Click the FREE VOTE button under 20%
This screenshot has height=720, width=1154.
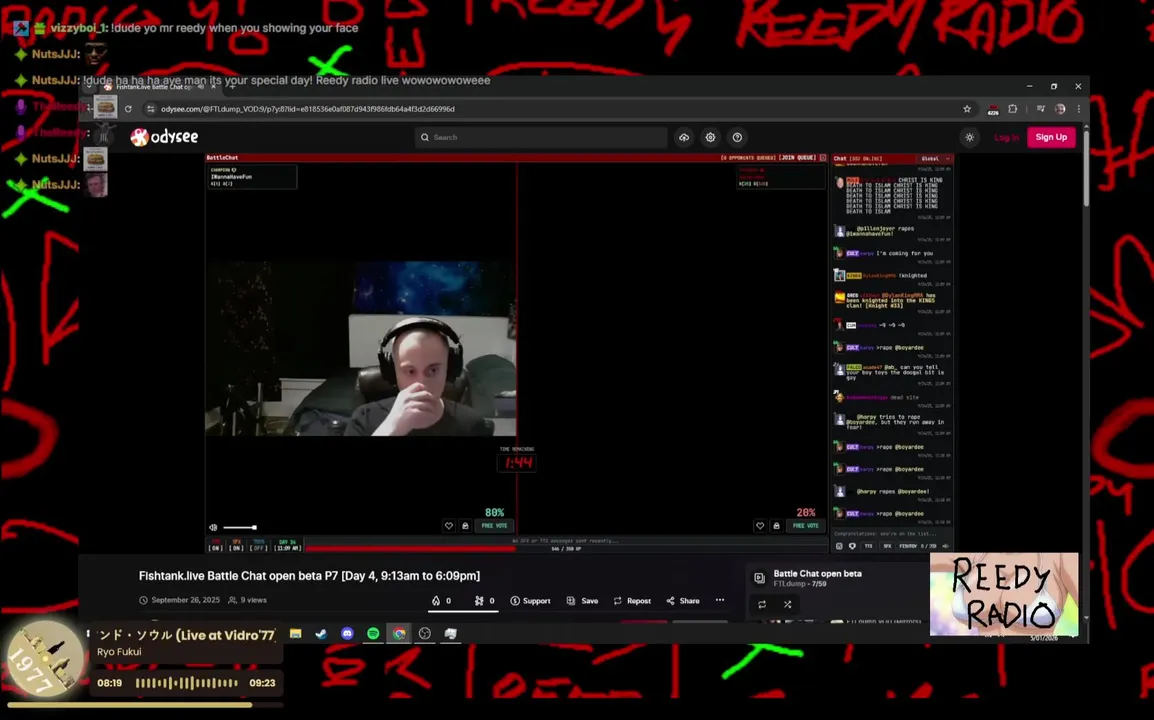[805, 526]
